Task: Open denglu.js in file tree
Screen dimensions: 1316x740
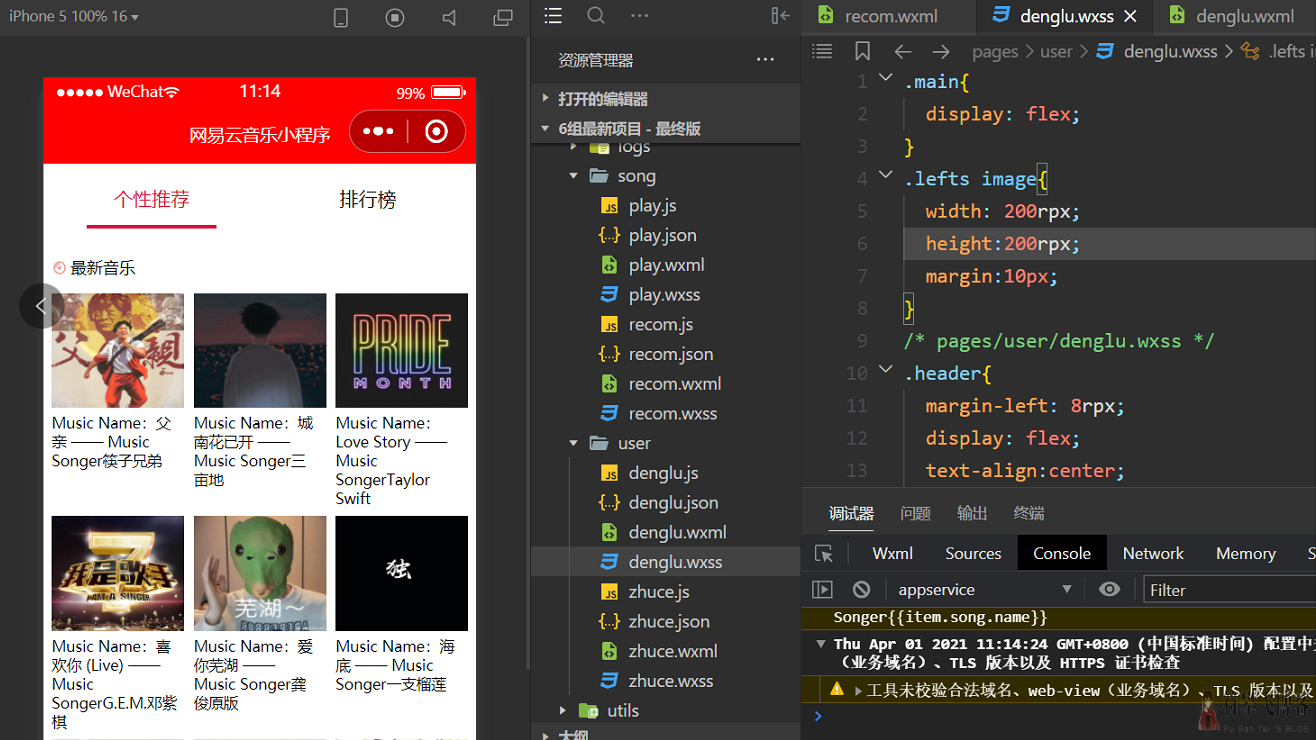Action: (665, 473)
